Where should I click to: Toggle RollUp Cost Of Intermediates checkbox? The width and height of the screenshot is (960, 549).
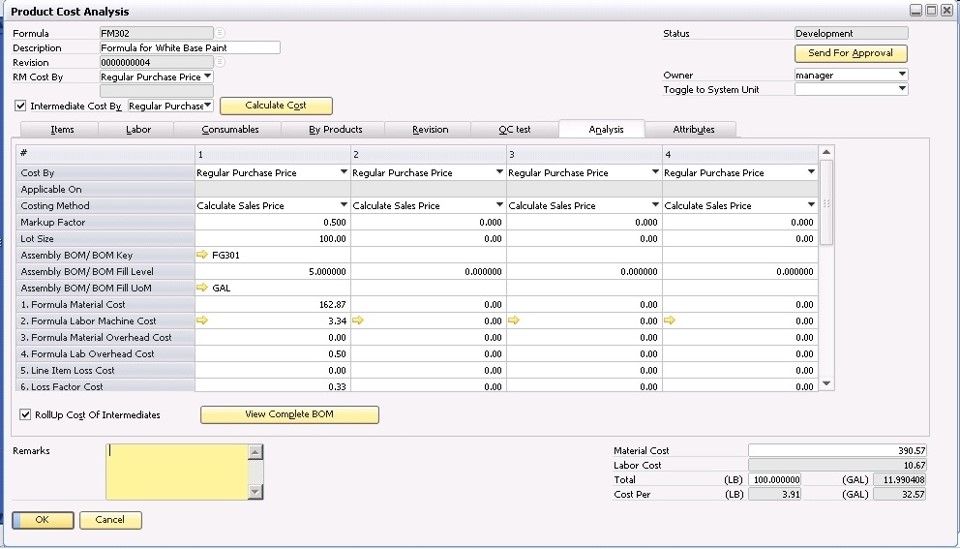tap(25, 414)
